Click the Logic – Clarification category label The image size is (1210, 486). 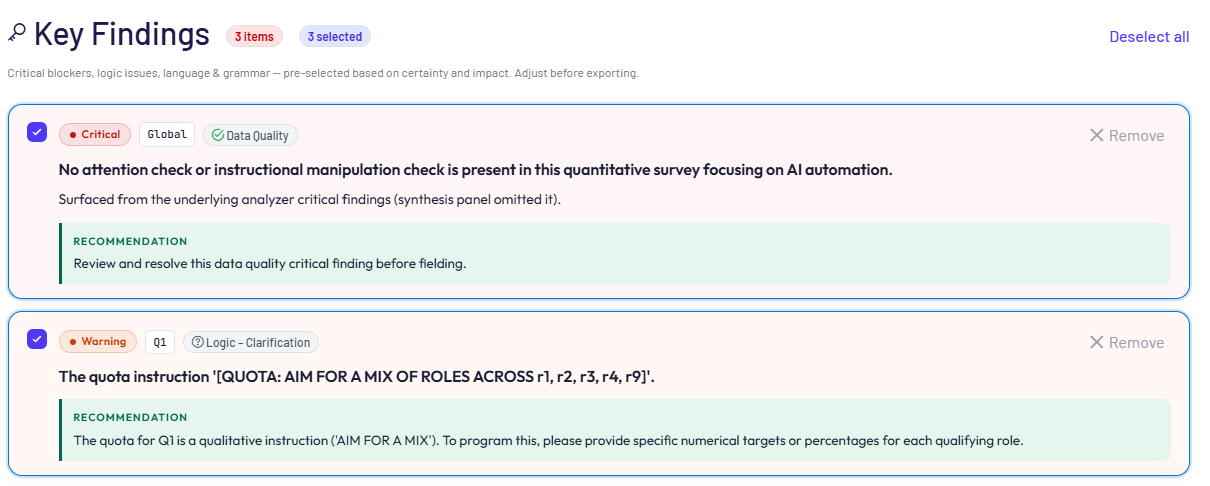251,342
